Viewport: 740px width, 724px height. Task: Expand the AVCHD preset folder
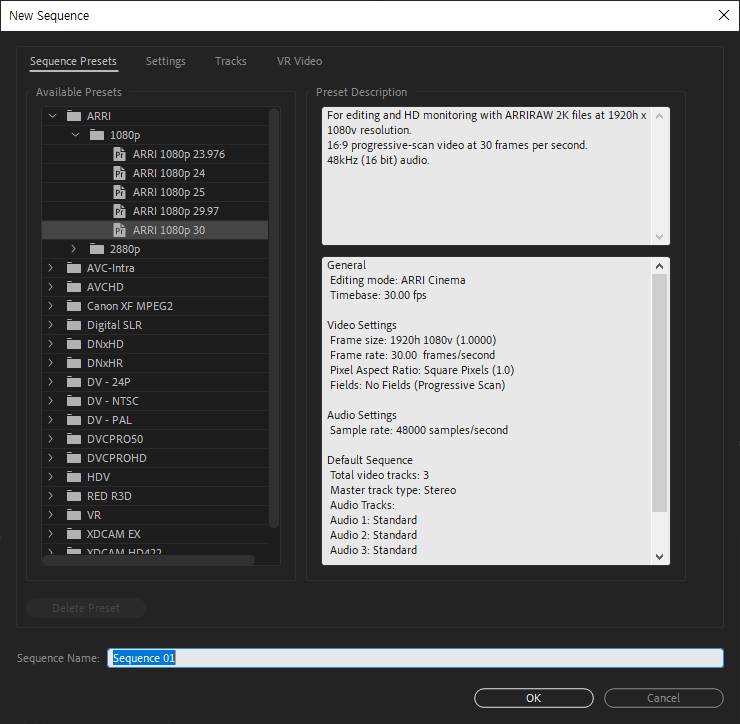(x=50, y=286)
